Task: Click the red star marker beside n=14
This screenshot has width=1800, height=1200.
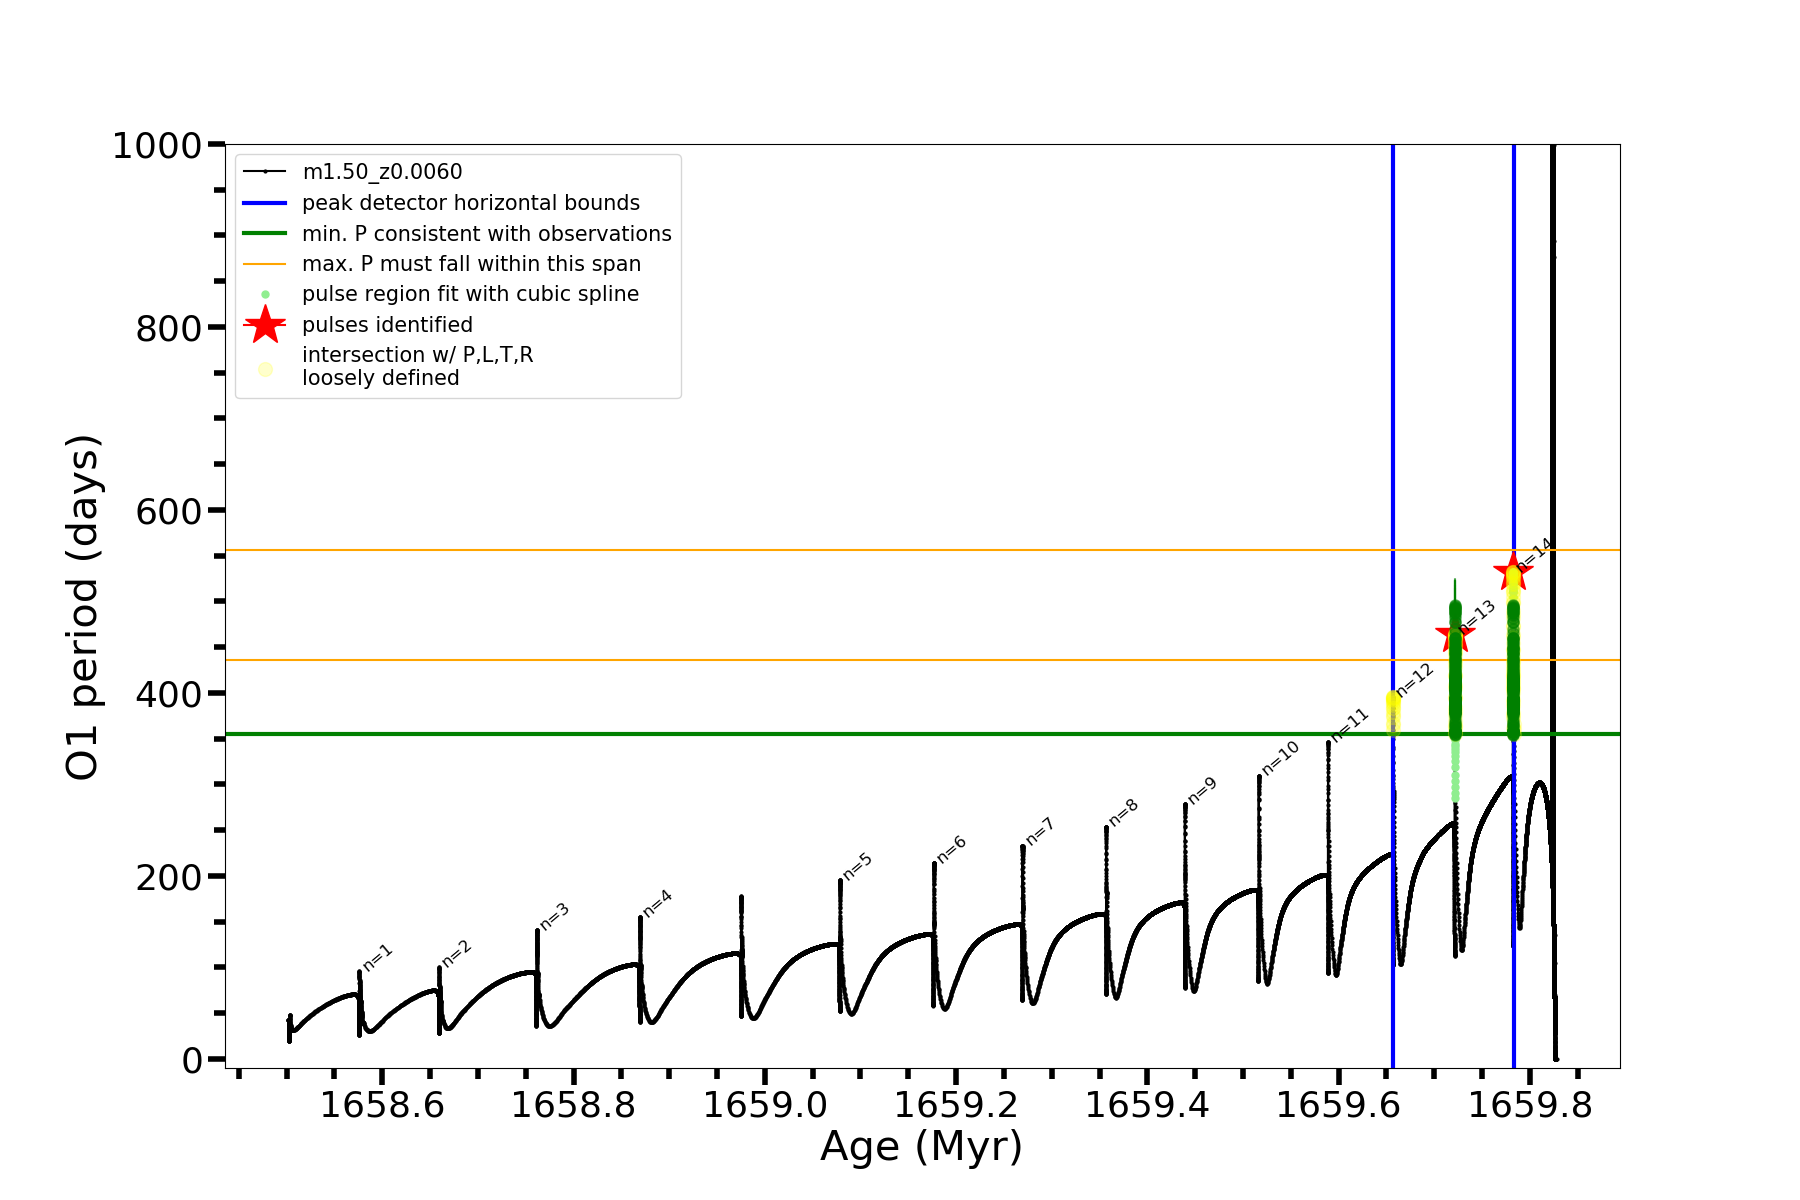Action: pos(1512,572)
